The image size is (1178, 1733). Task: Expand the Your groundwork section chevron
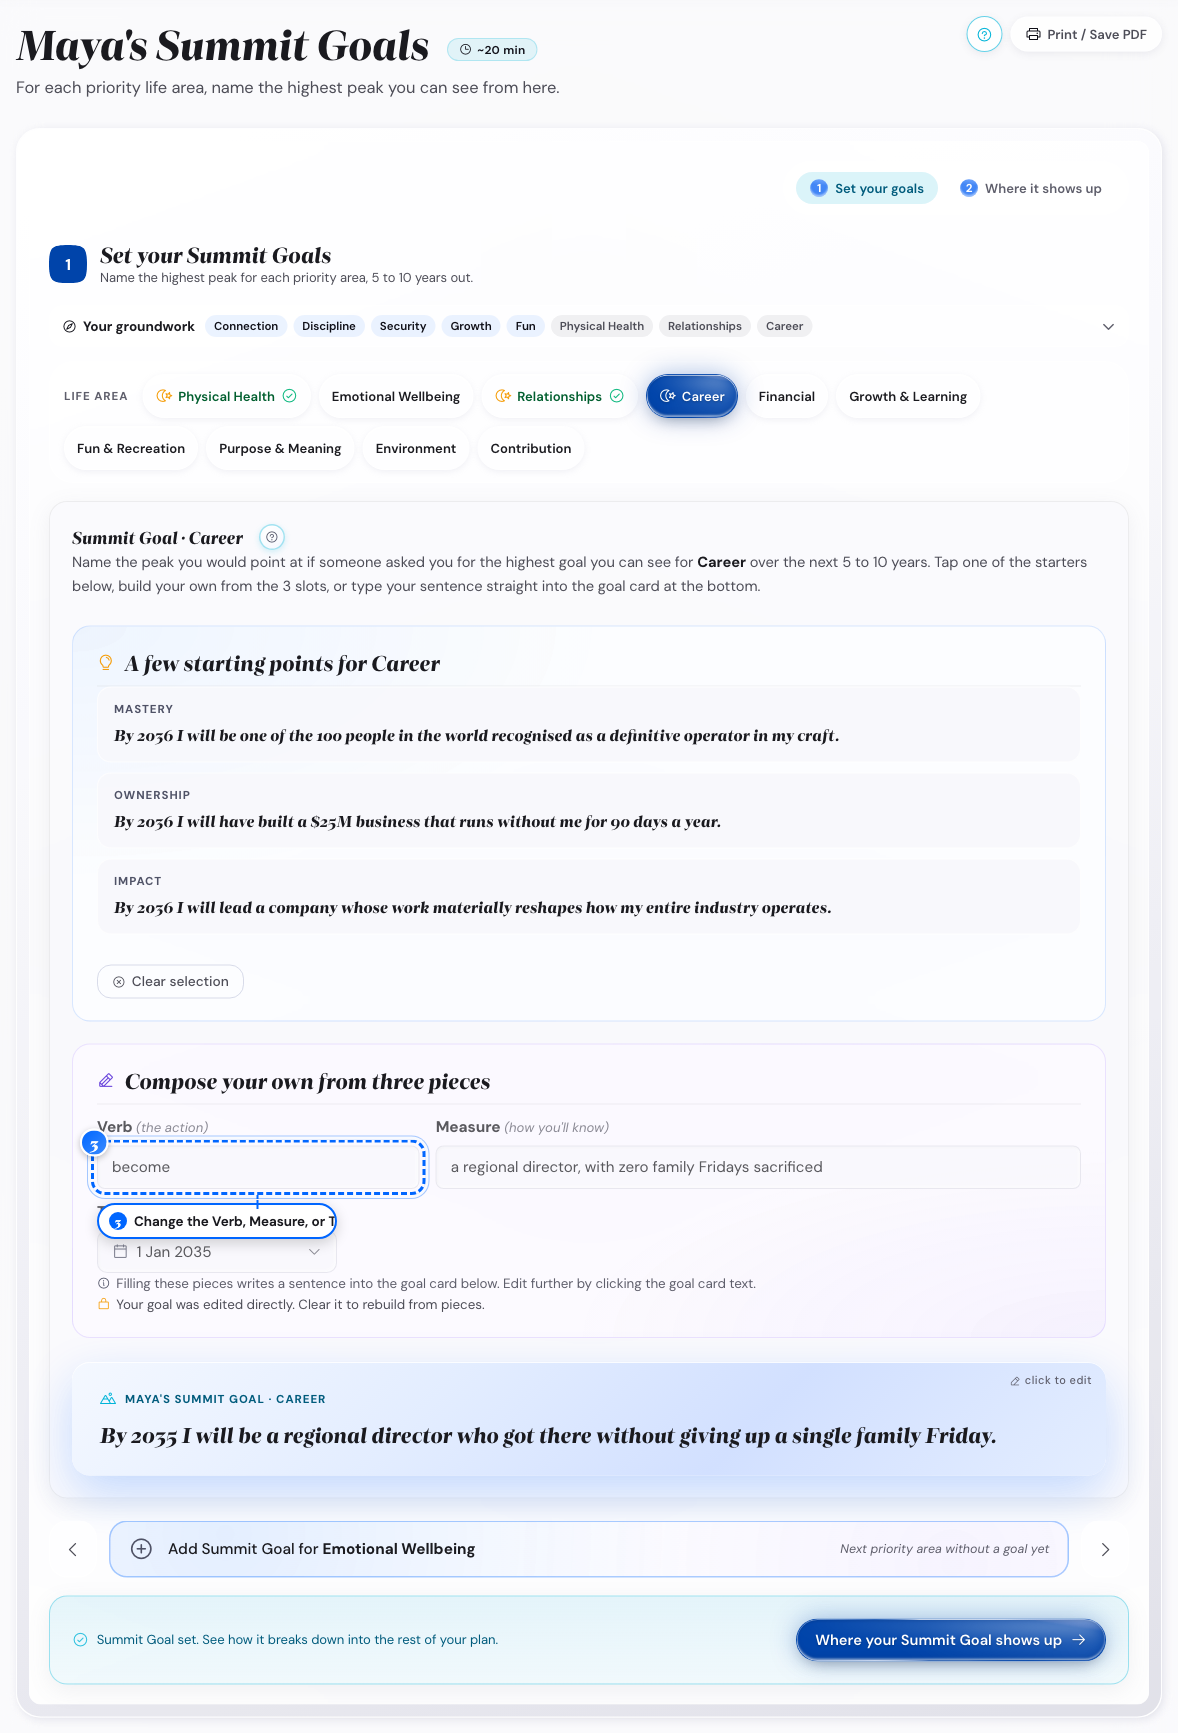pyautogui.click(x=1108, y=327)
